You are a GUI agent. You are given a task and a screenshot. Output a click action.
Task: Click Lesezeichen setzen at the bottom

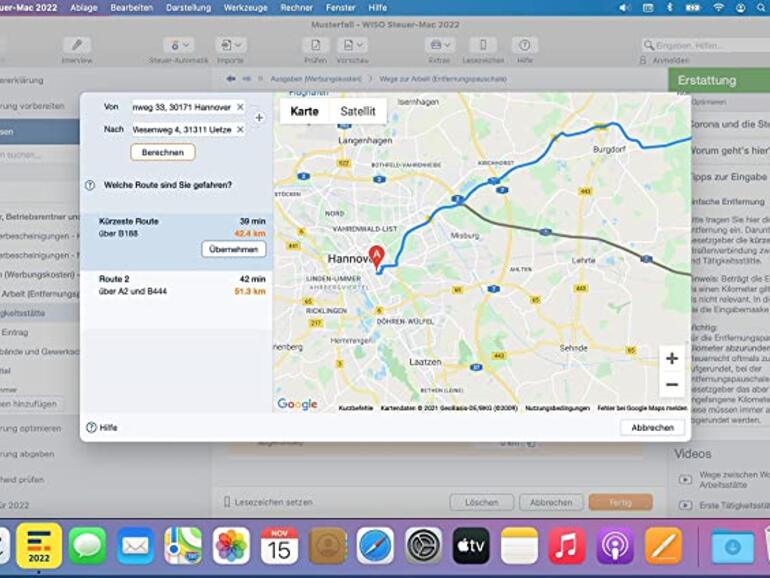pyautogui.click(x=268, y=502)
